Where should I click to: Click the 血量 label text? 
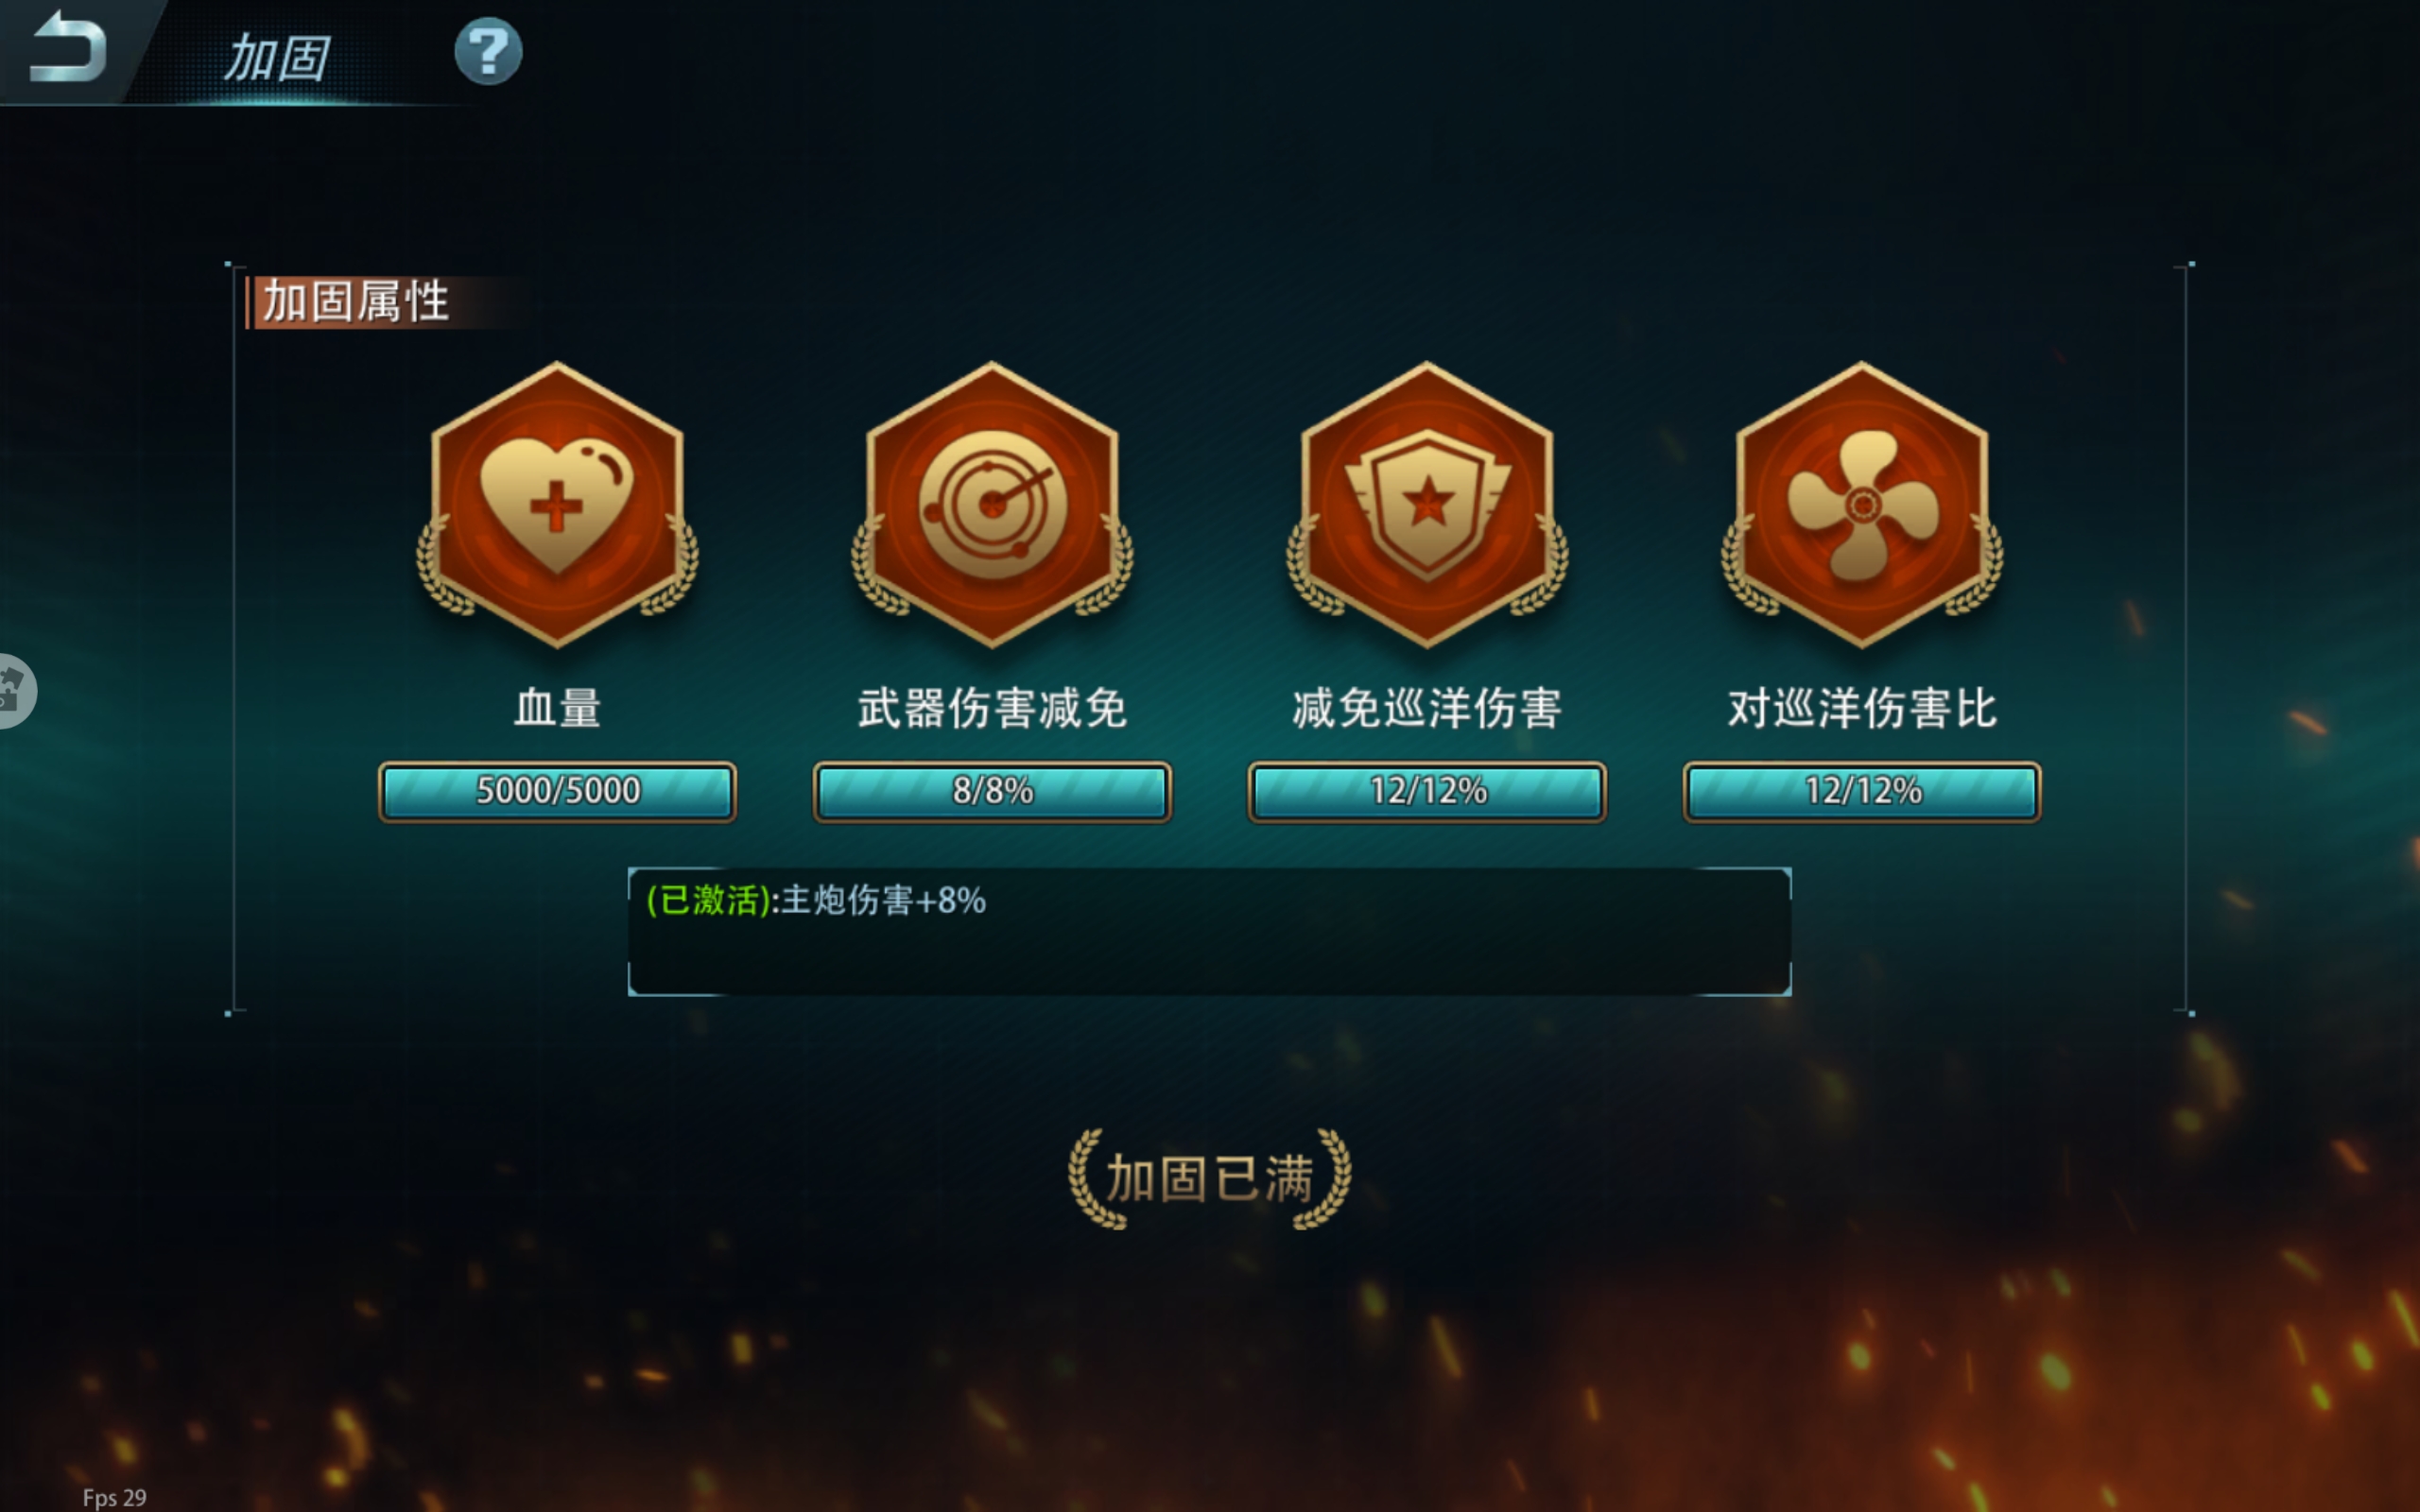pos(557,708)
